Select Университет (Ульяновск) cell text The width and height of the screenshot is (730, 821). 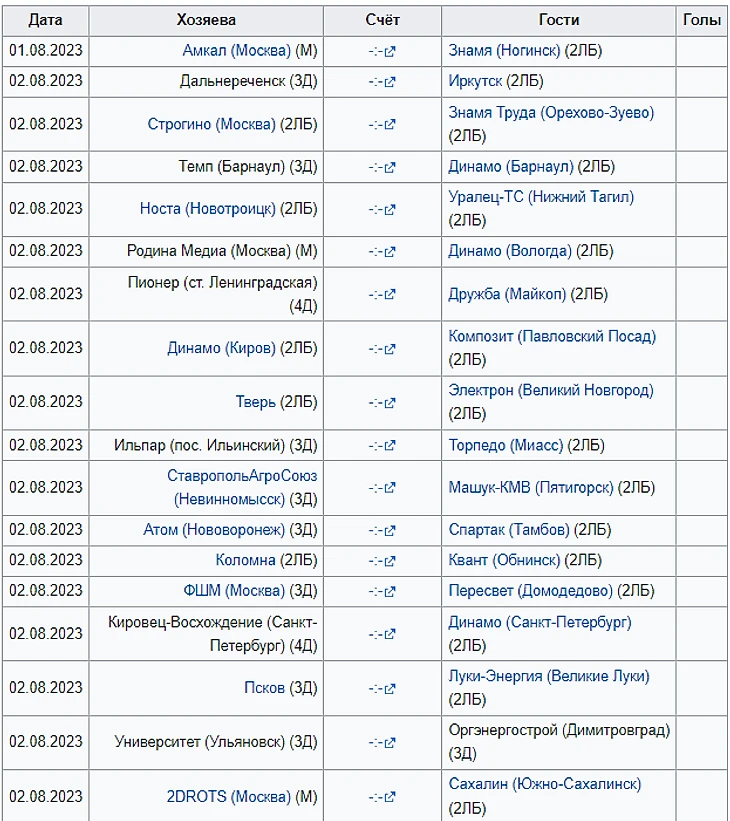pyautogui.click(x=216, y=741)
